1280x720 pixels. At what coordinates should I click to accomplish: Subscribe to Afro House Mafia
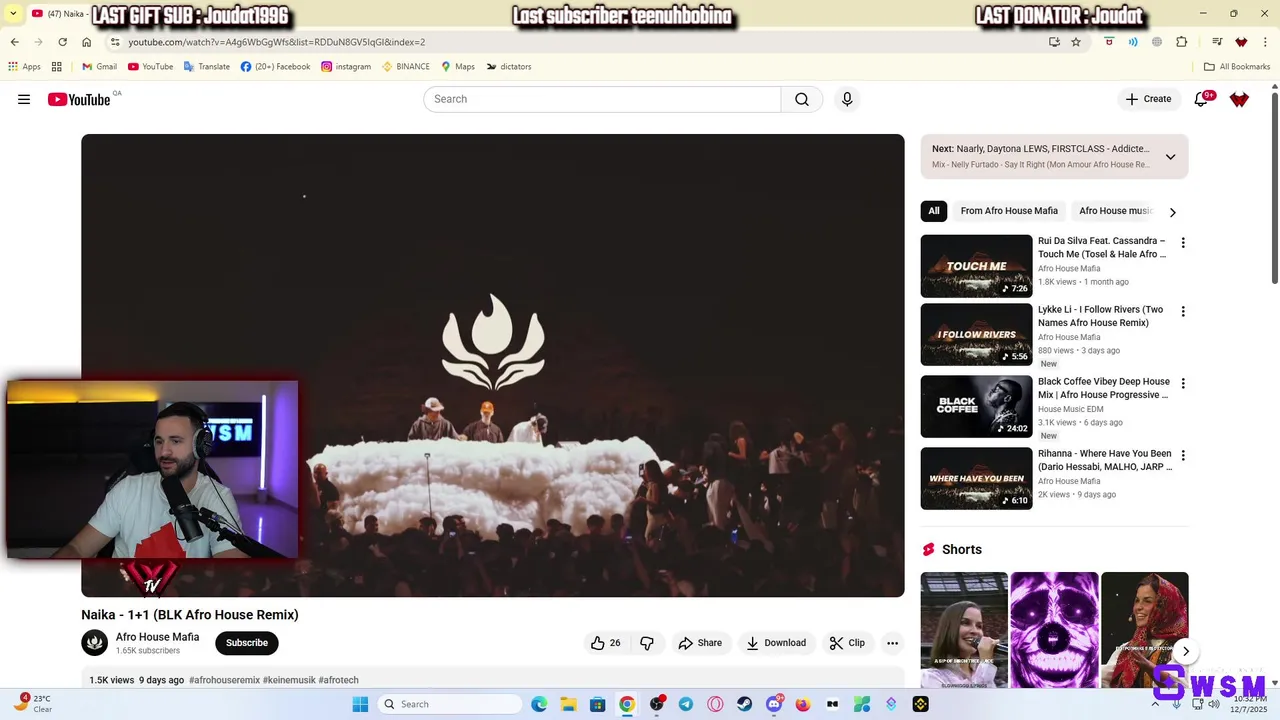(x=247, y=643)
